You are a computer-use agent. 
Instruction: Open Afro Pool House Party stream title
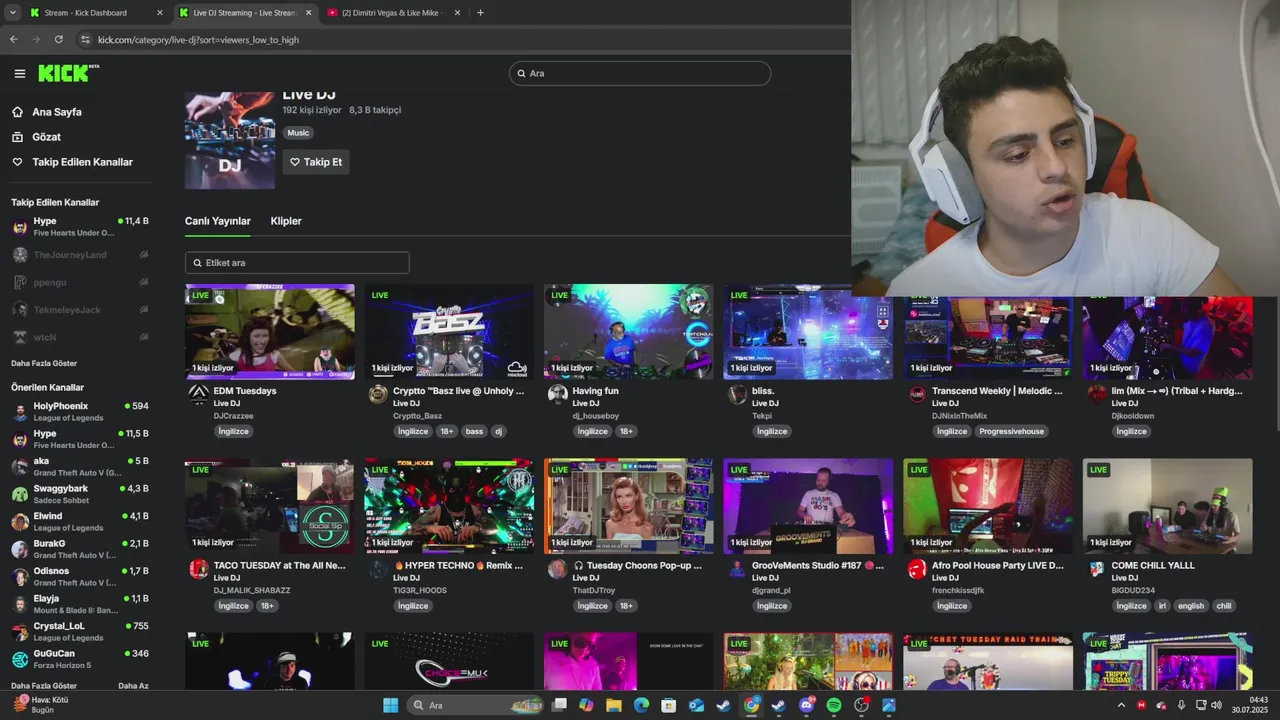(998, 566)
